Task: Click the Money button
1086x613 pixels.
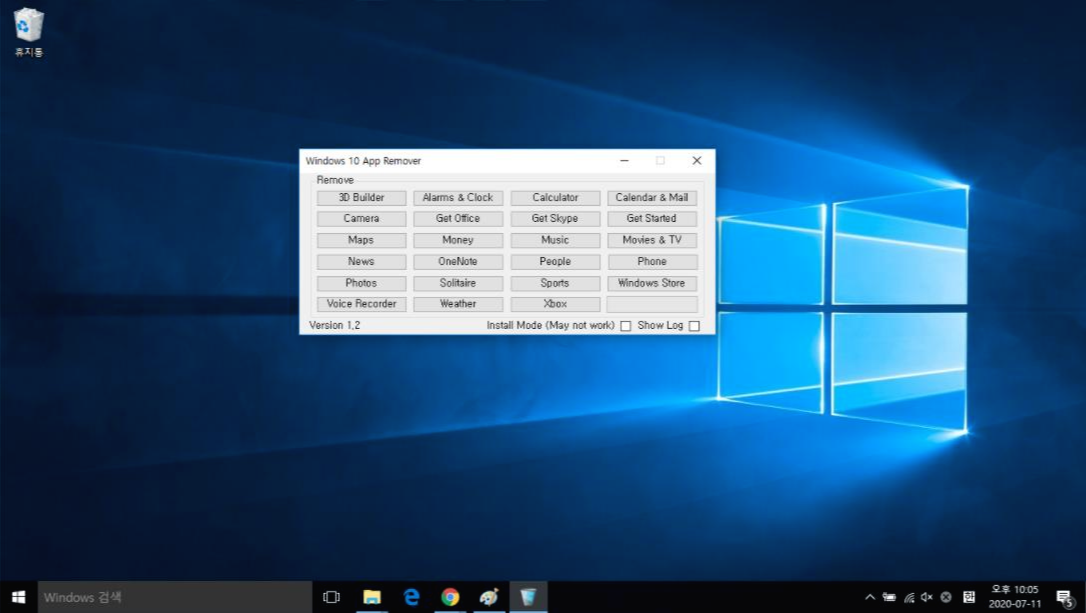Action: [x=458, y=240]
